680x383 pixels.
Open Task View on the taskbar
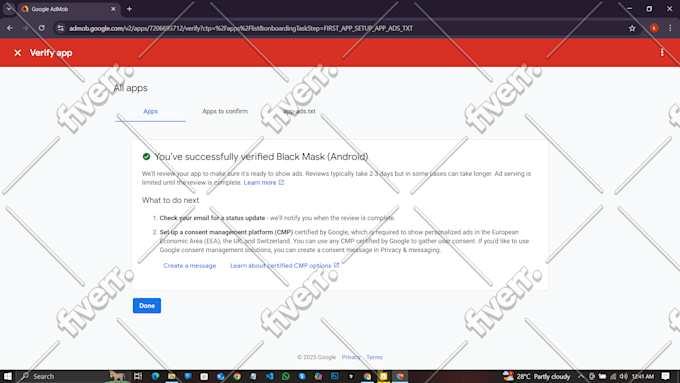[x=138, y=376]
